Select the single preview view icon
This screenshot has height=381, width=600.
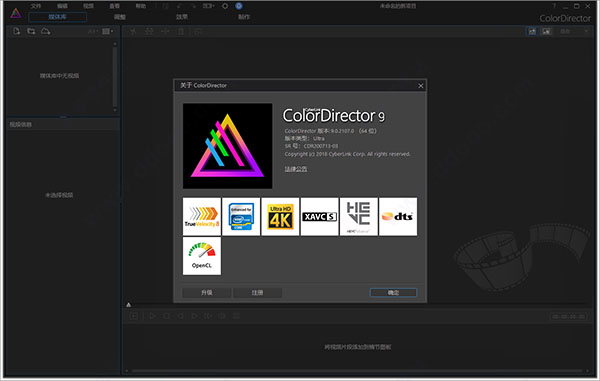tap(532, 31)
